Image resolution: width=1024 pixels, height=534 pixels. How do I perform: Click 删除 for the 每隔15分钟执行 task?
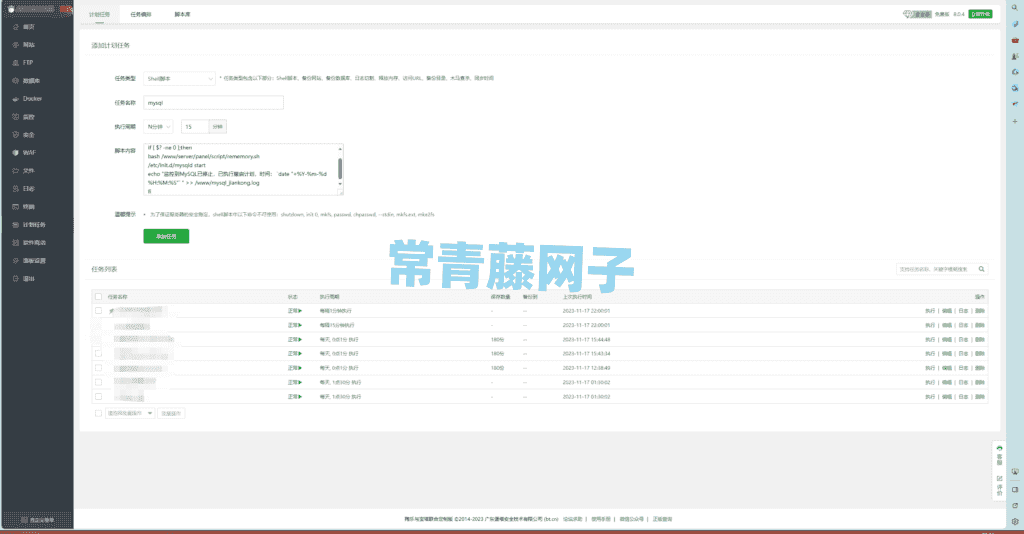(980, 325)
